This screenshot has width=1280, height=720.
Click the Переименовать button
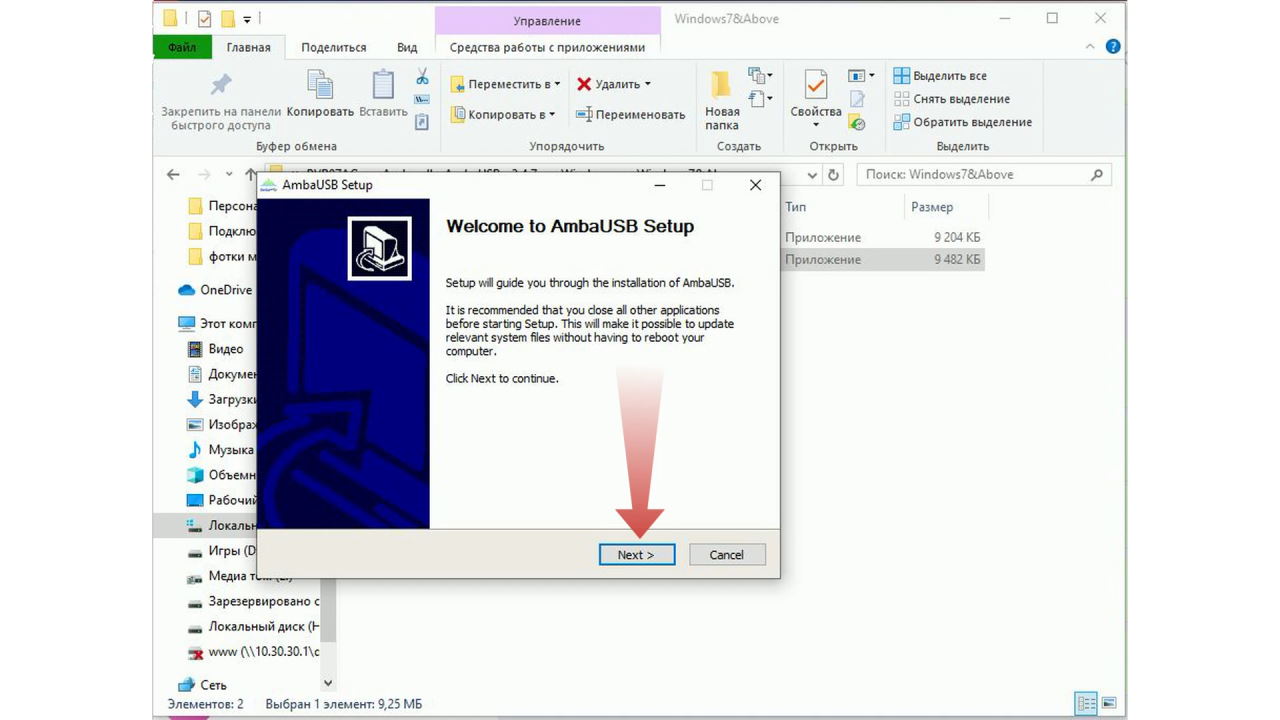pos(631,114)
